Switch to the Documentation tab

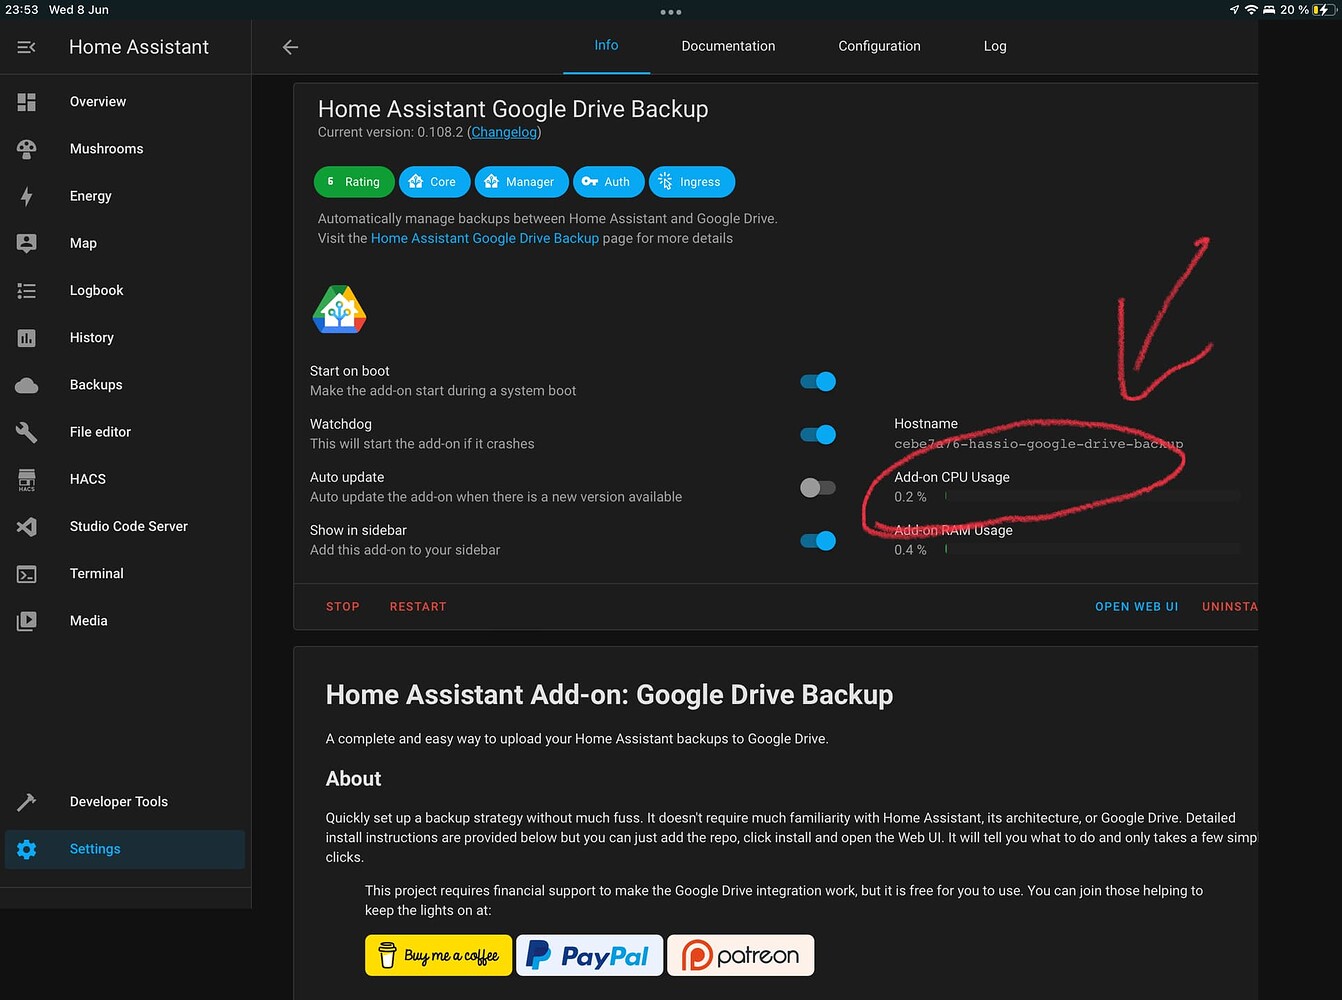coord(728,46)
